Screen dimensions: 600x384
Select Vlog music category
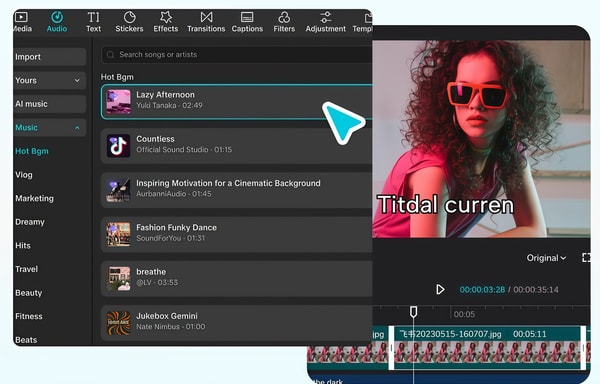24,175
